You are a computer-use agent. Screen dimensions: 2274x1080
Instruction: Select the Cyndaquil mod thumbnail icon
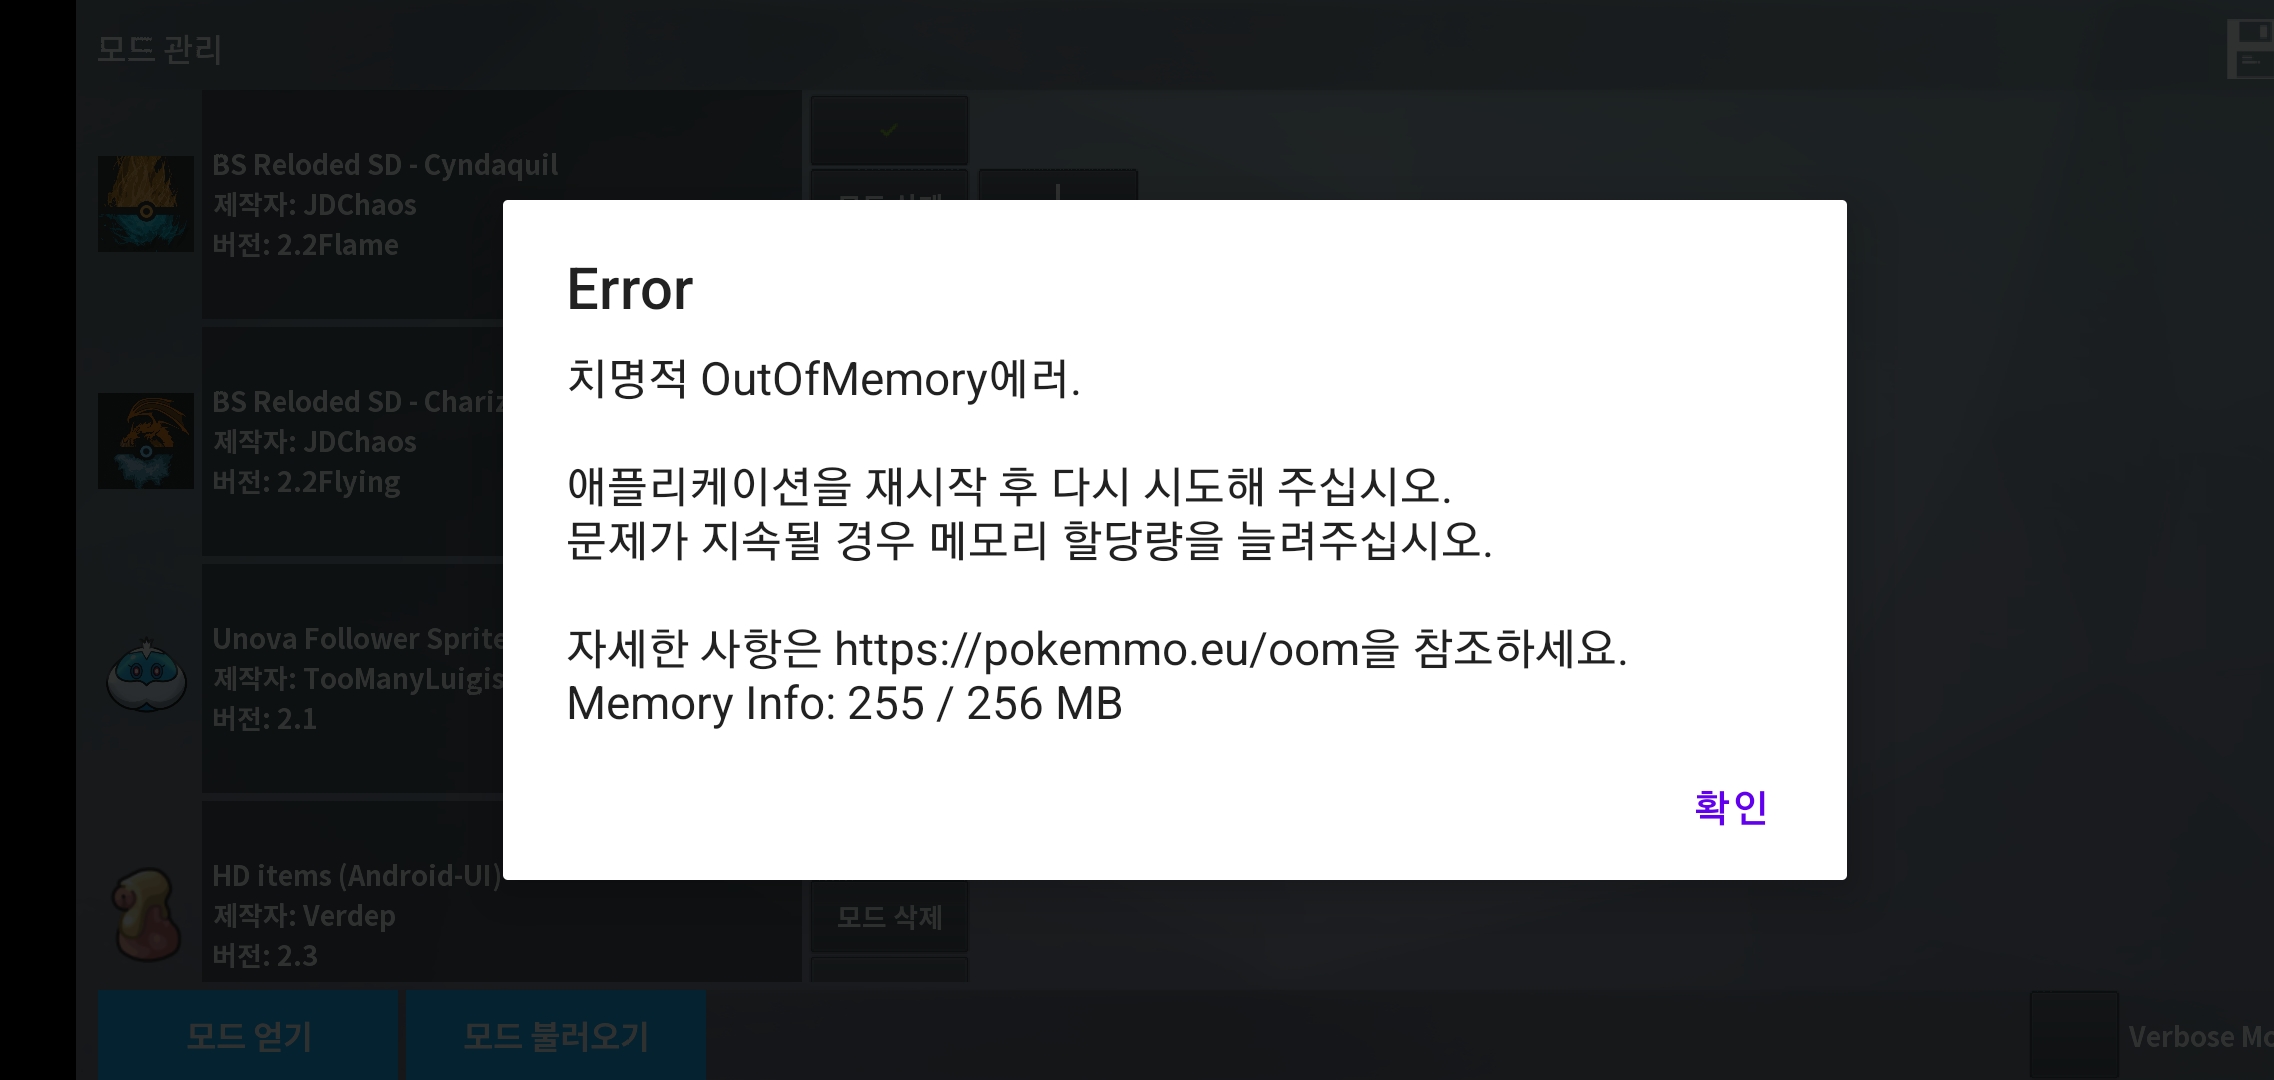tap(146, 204)
